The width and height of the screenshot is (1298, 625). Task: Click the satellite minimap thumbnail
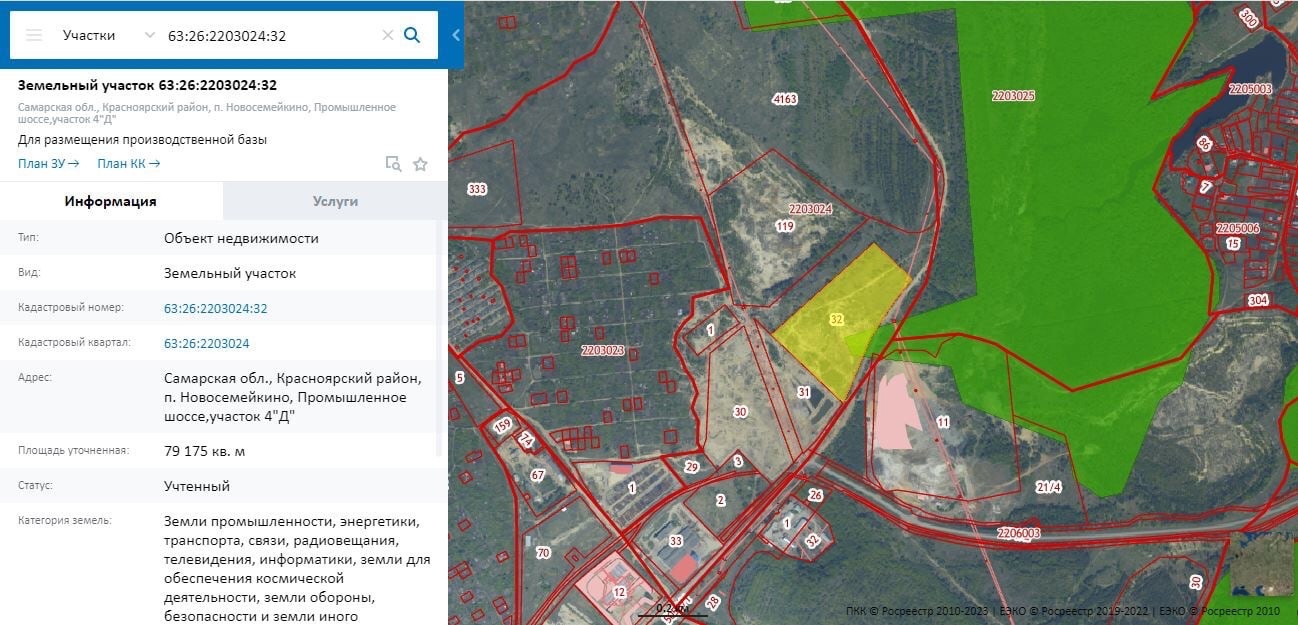tap(1262, 564)
